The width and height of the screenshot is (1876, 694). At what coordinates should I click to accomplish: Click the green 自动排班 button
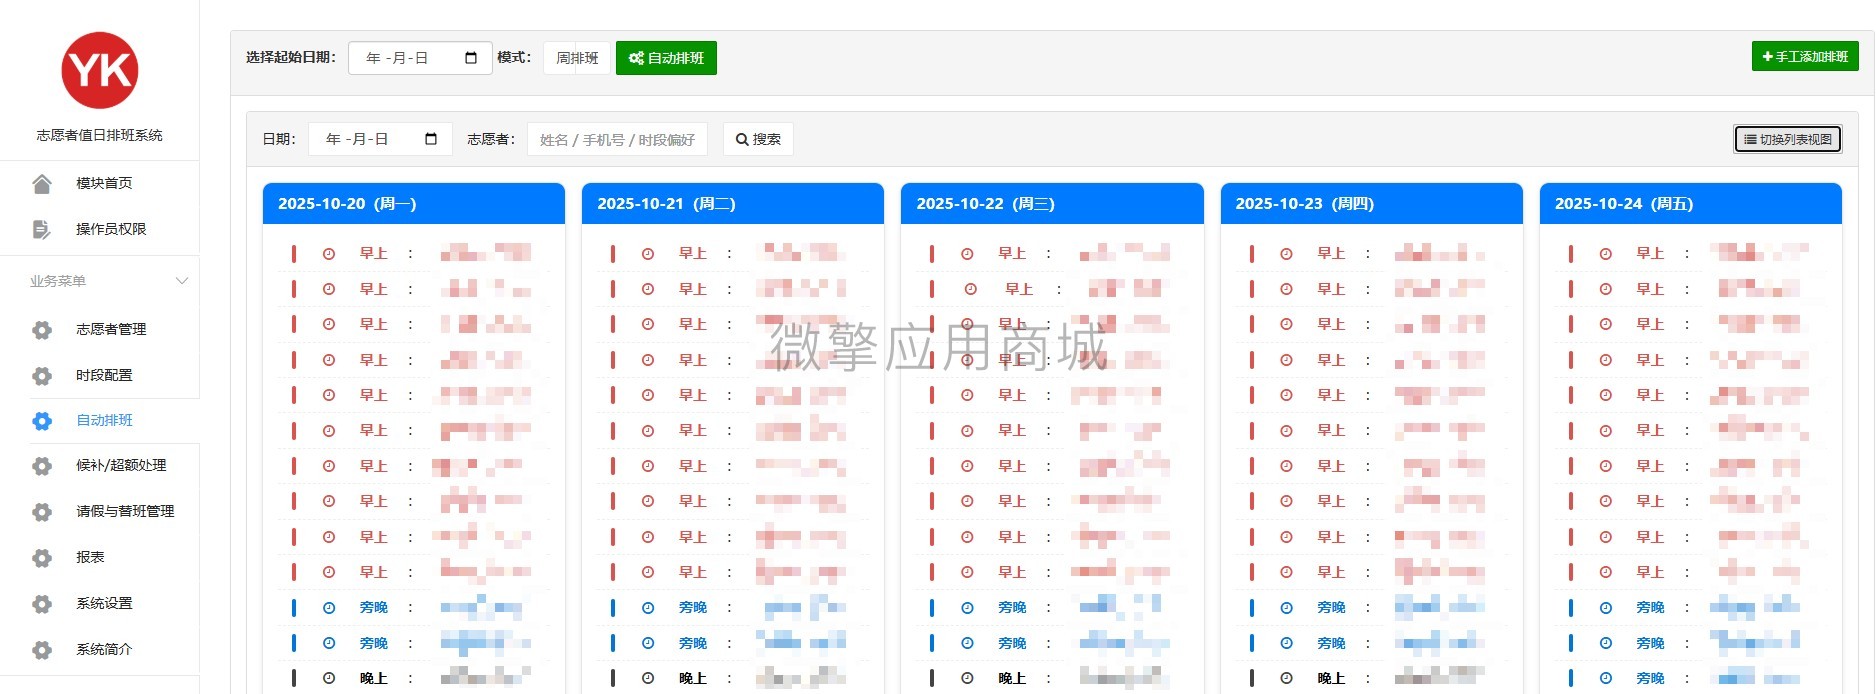[666, 58]
